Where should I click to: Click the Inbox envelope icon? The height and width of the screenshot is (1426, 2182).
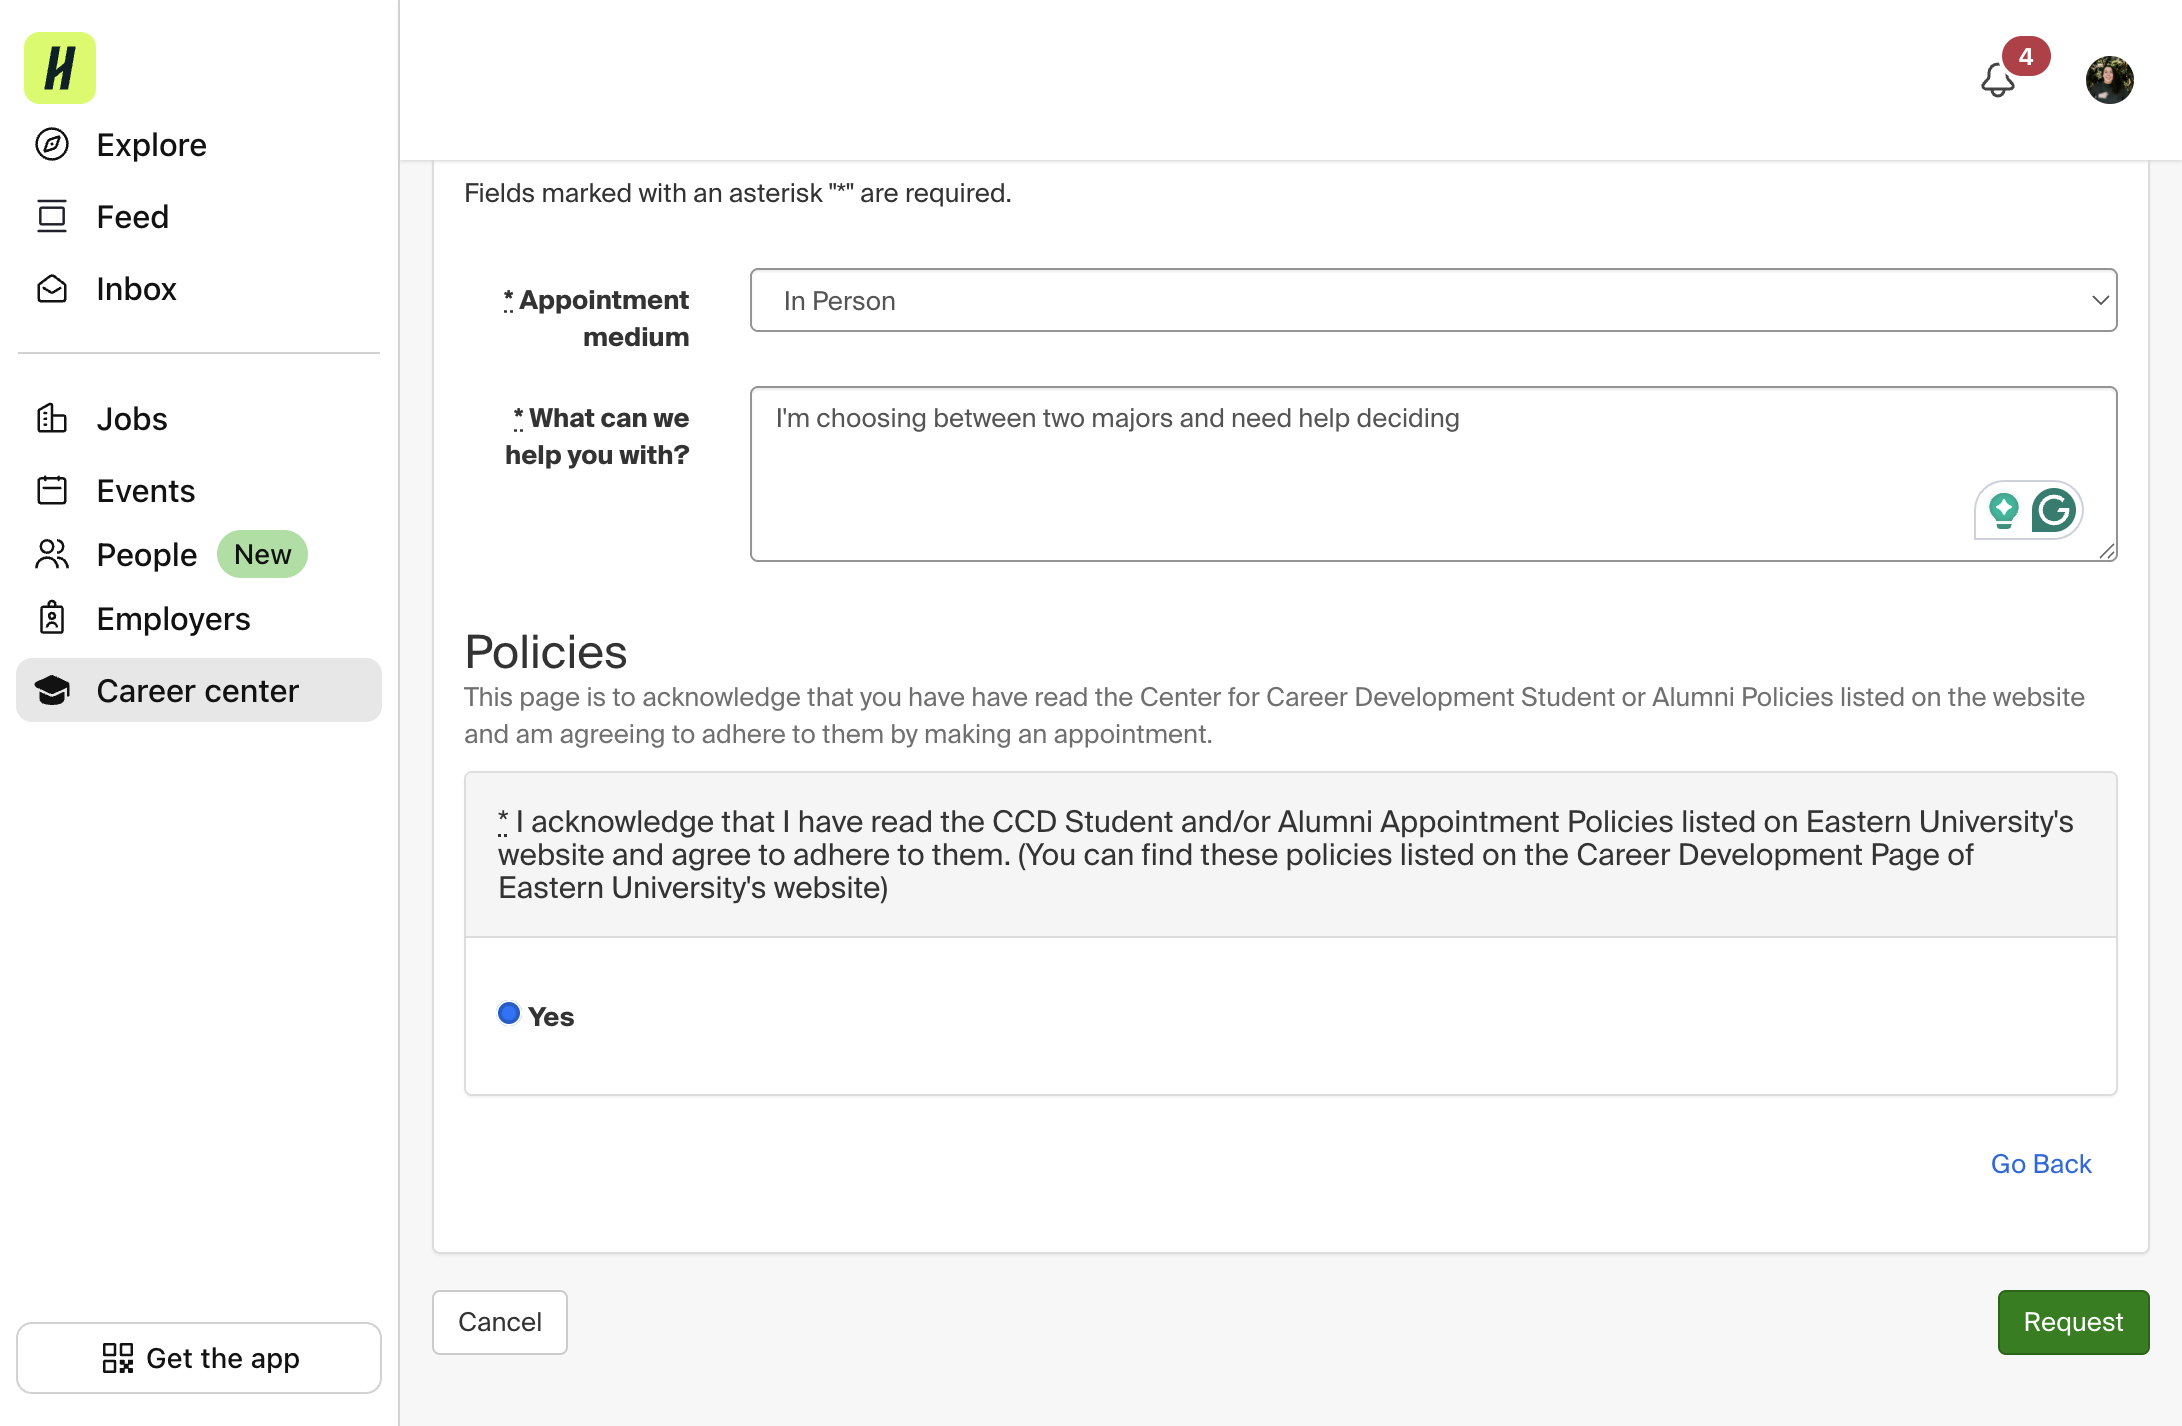point(52,289)
